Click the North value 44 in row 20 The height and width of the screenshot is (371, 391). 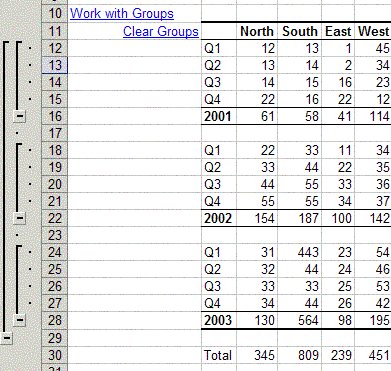click(x=257, y=184)
